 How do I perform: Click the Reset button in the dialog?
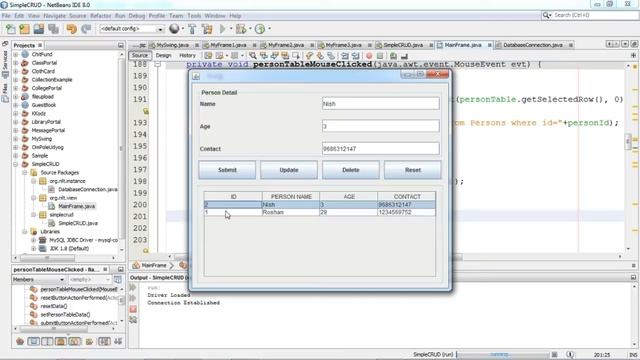pos(413,170)
